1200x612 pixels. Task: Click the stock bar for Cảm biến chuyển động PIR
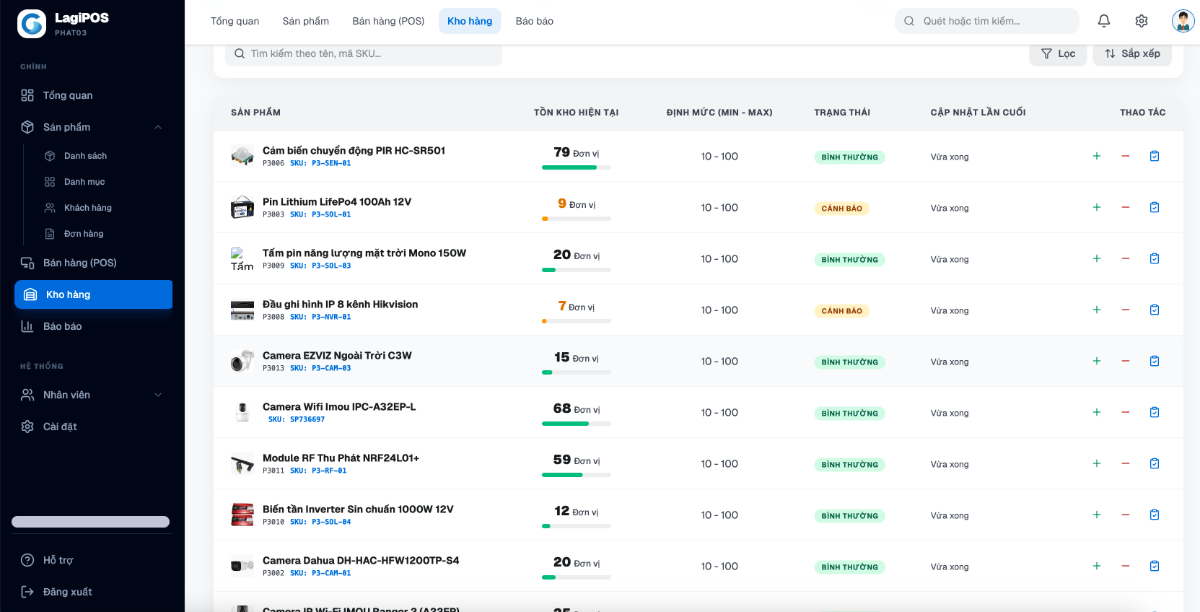[x=576, y=167]
